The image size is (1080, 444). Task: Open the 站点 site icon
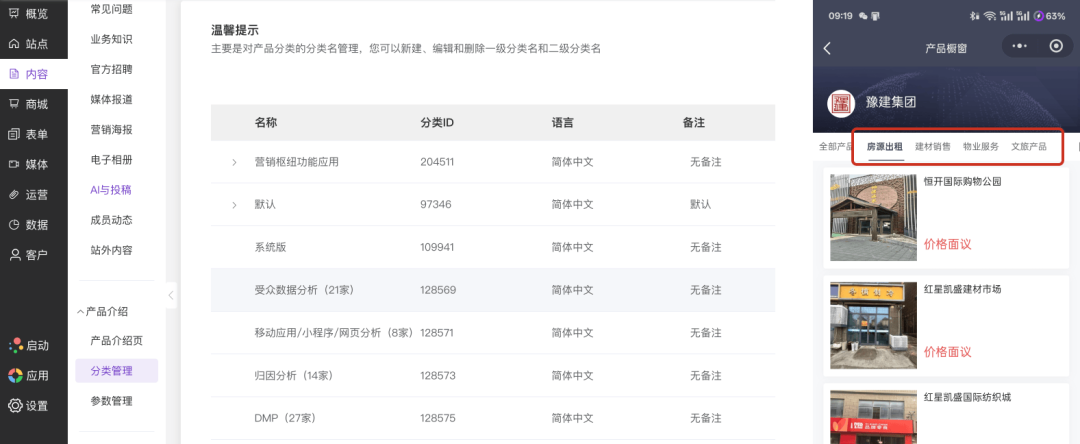click(14, 43)
